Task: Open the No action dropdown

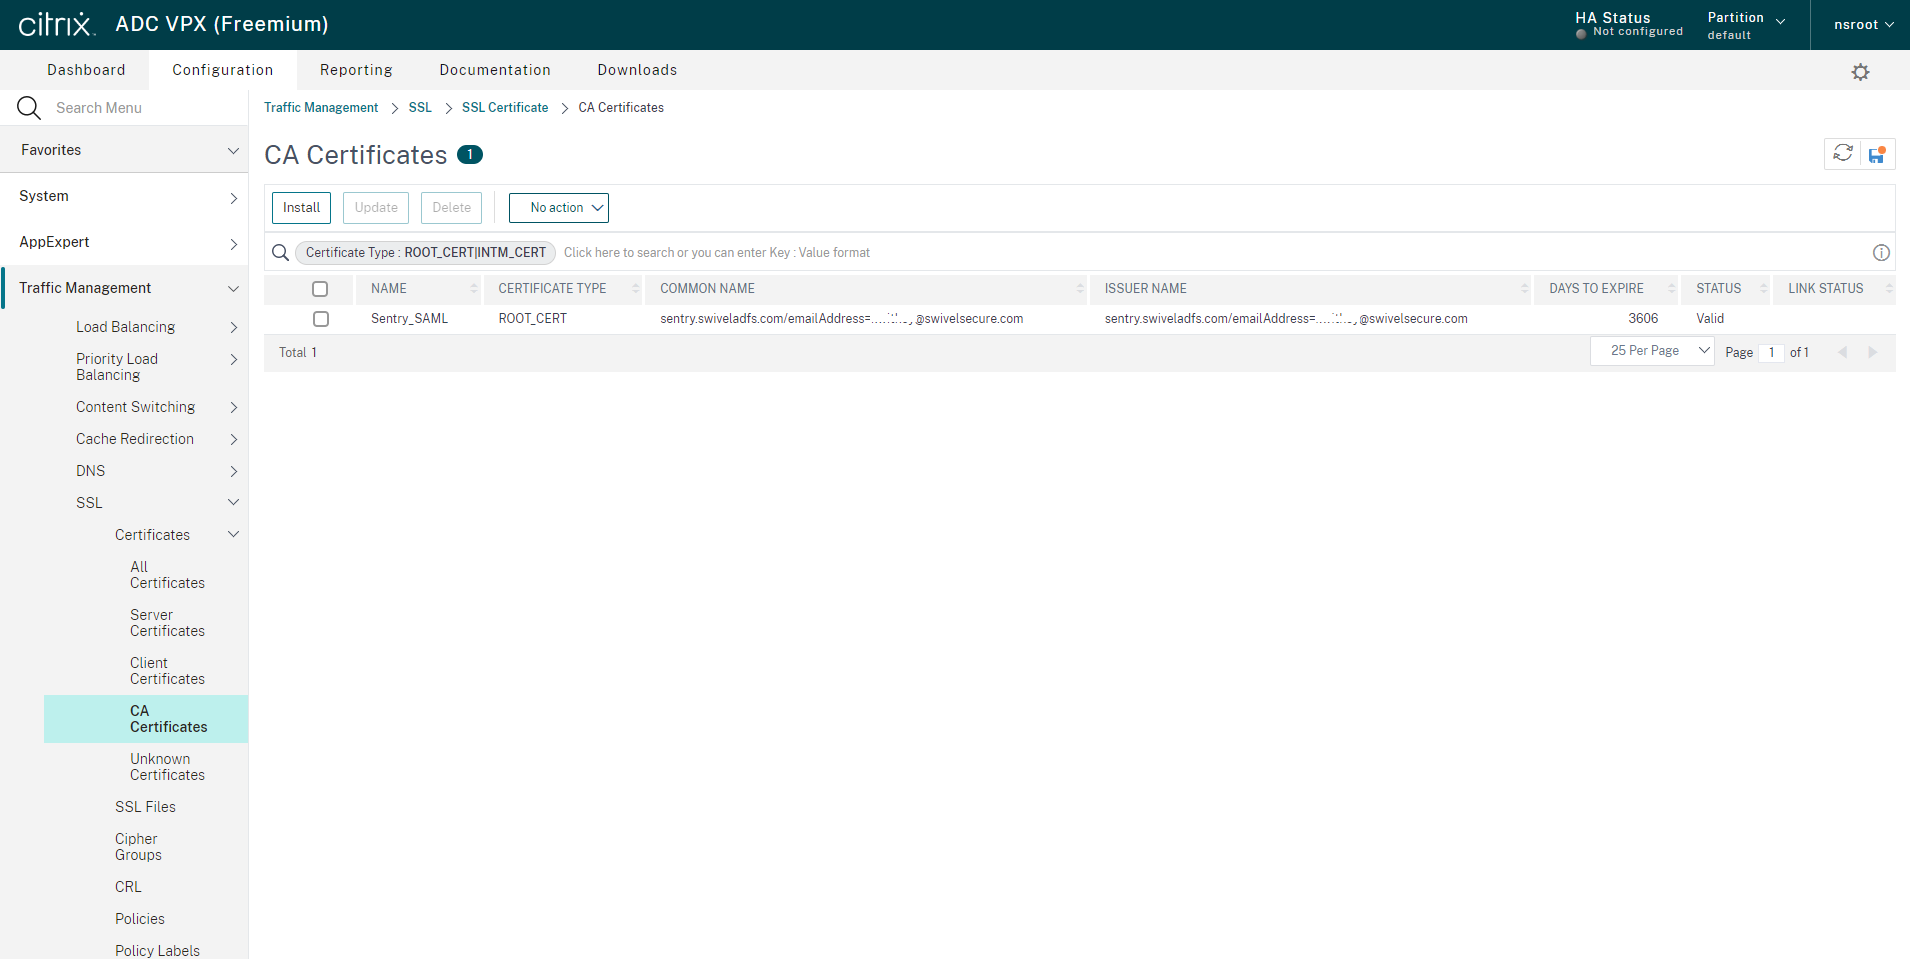Action: [558, 207]
